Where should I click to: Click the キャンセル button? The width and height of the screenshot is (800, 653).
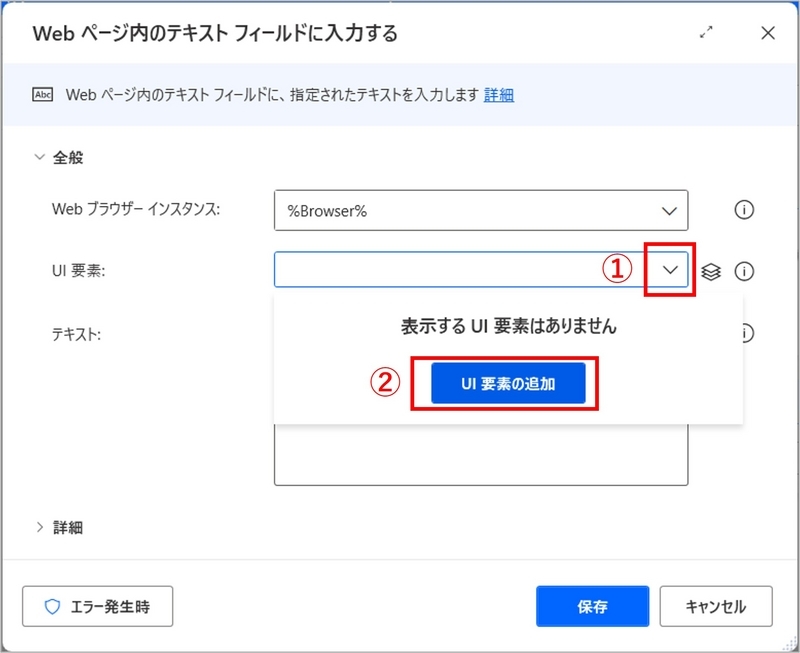(713, 605)
